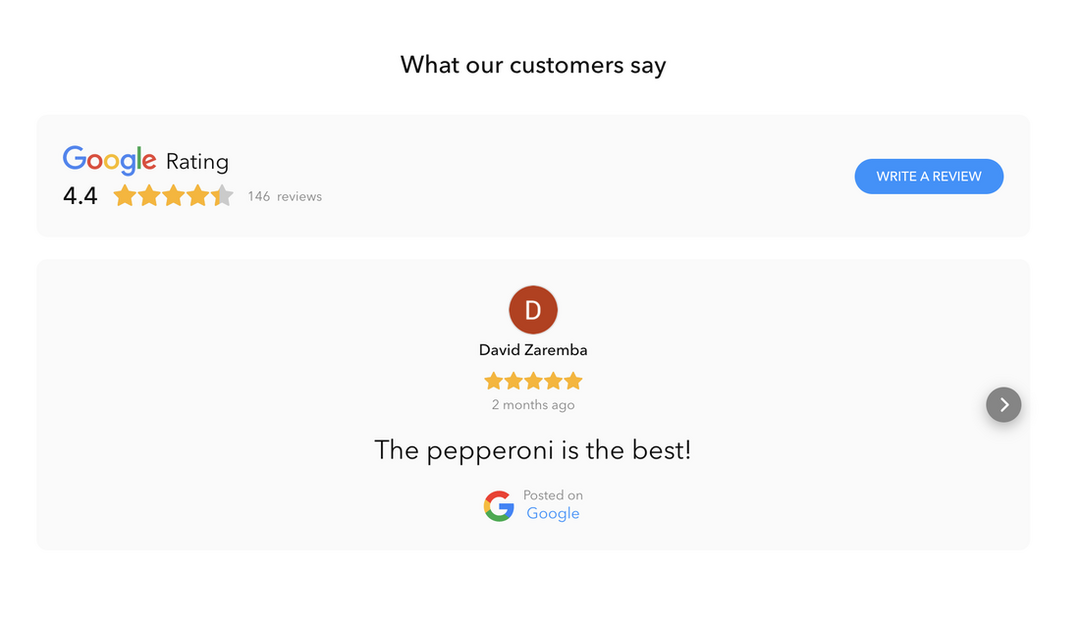The width and height of the screenshot is (1080, 622).
Task: Click the gray "Posted on" label
Action: (x=553, y=495)
